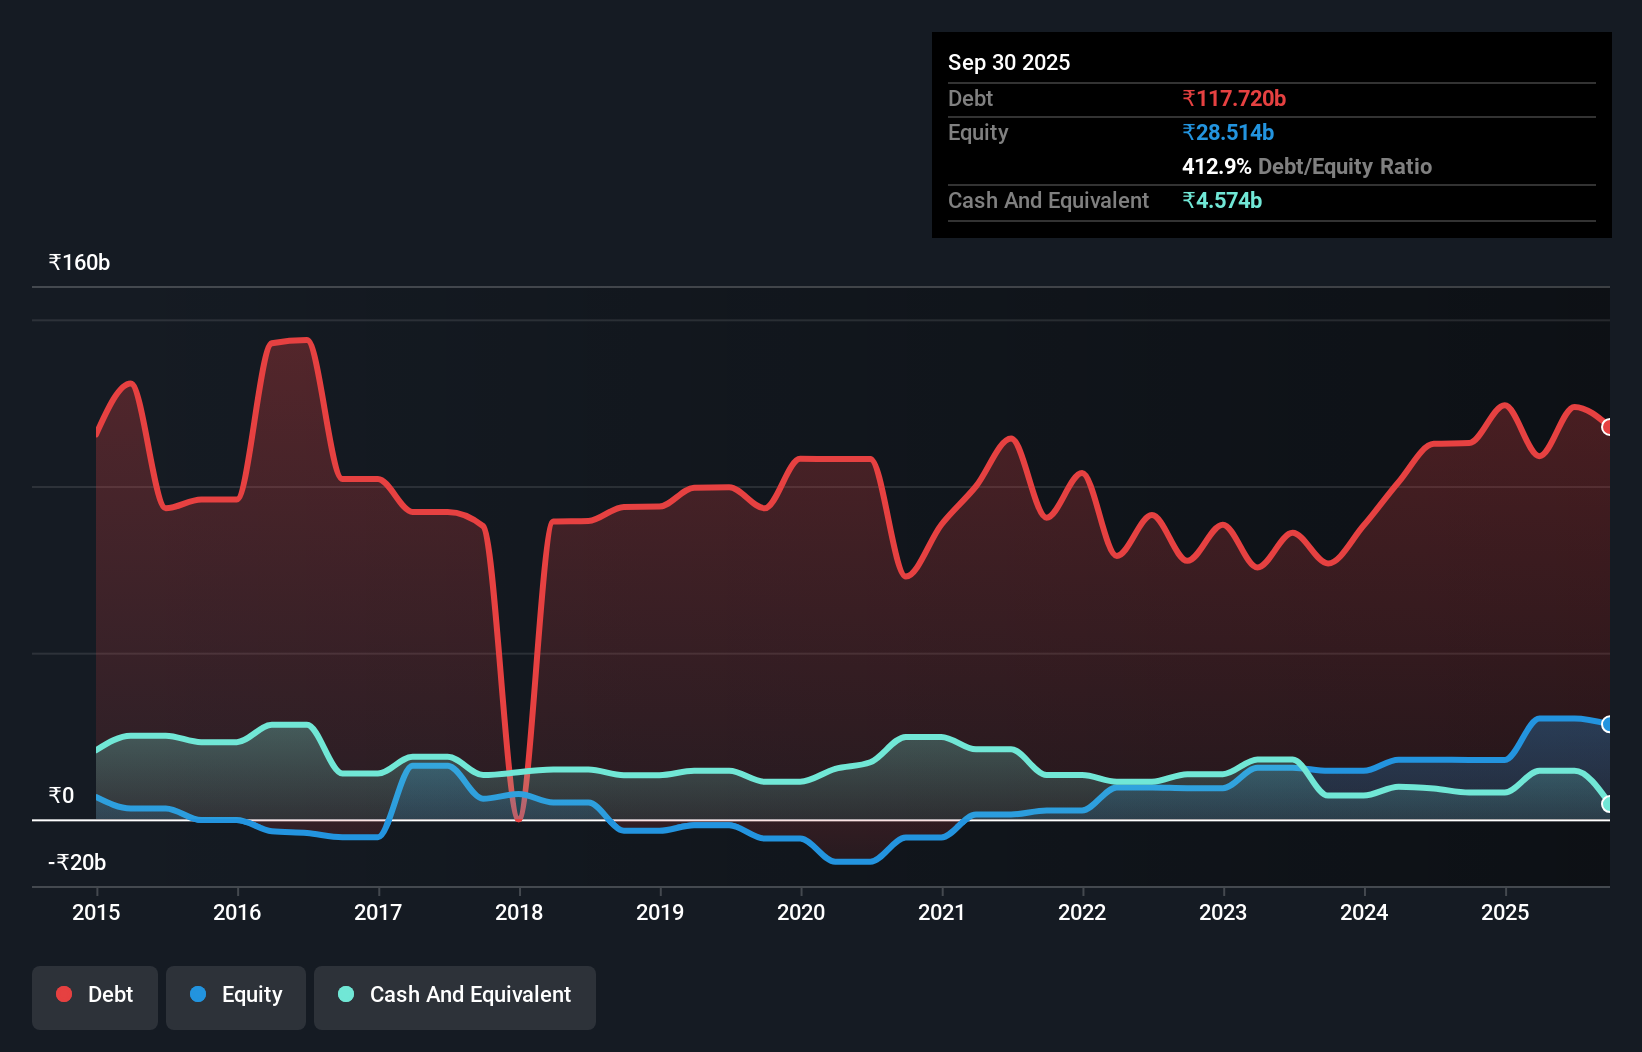Select the Debt endpoint marker on the chart
Screen dimensions: 1642x1052
pyautogui.click(x=1608, y=427)
